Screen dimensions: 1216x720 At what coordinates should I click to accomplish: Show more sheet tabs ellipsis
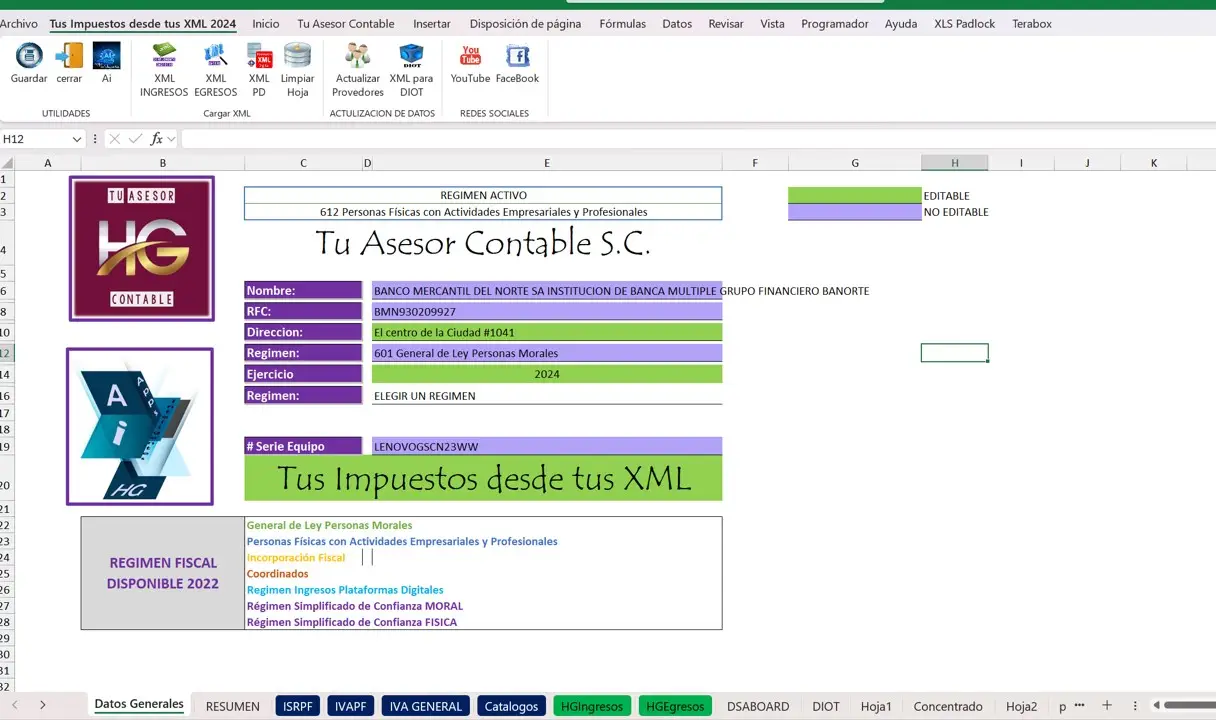[x=1080, y=705]
